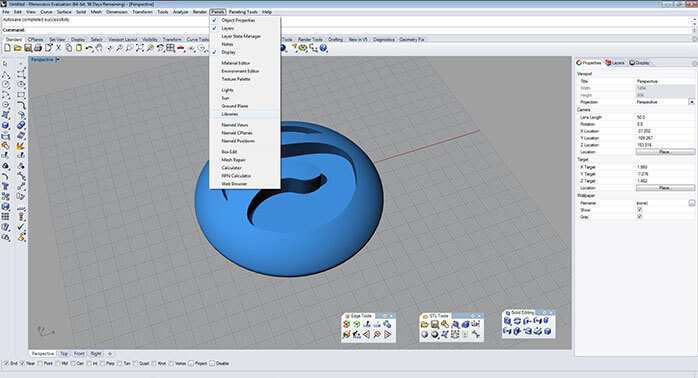Click the Print icon in Standard toolbar
This screenshot has width=698, height=378.
pos(38,48)
